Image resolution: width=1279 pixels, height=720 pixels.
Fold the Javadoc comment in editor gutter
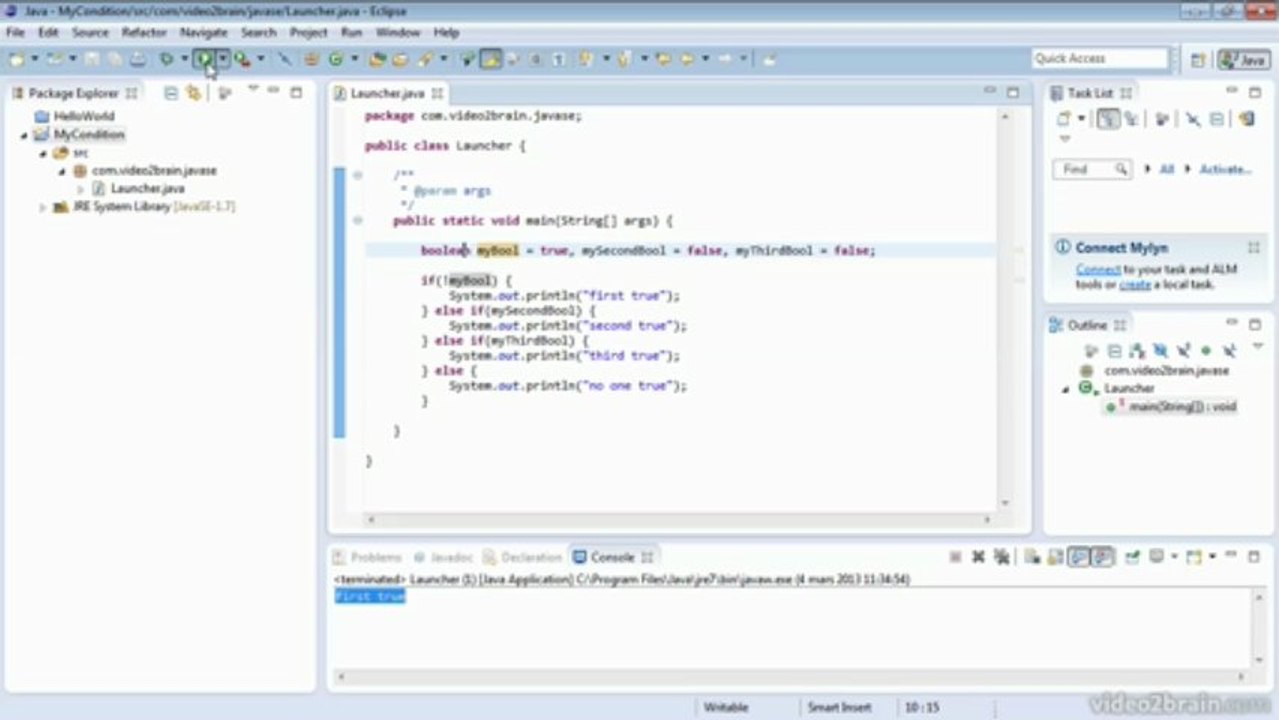point(357,175)
